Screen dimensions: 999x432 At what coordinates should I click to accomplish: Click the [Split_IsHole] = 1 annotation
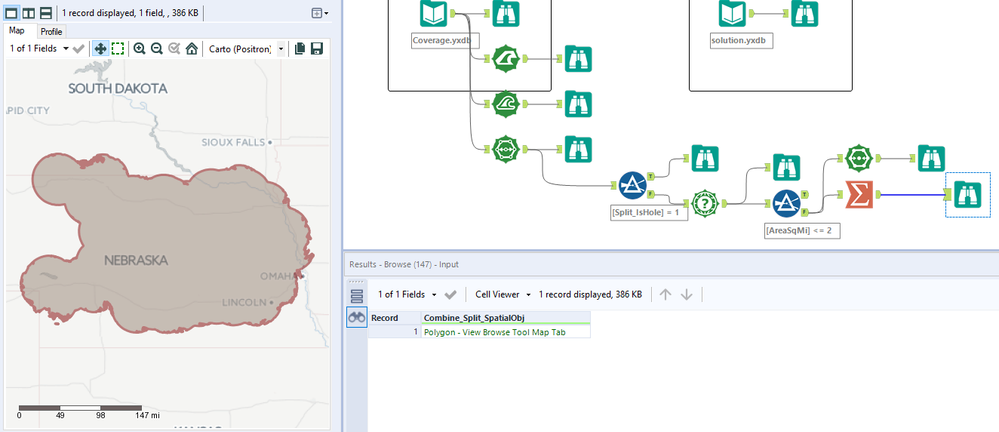click(x=649, y=213)
